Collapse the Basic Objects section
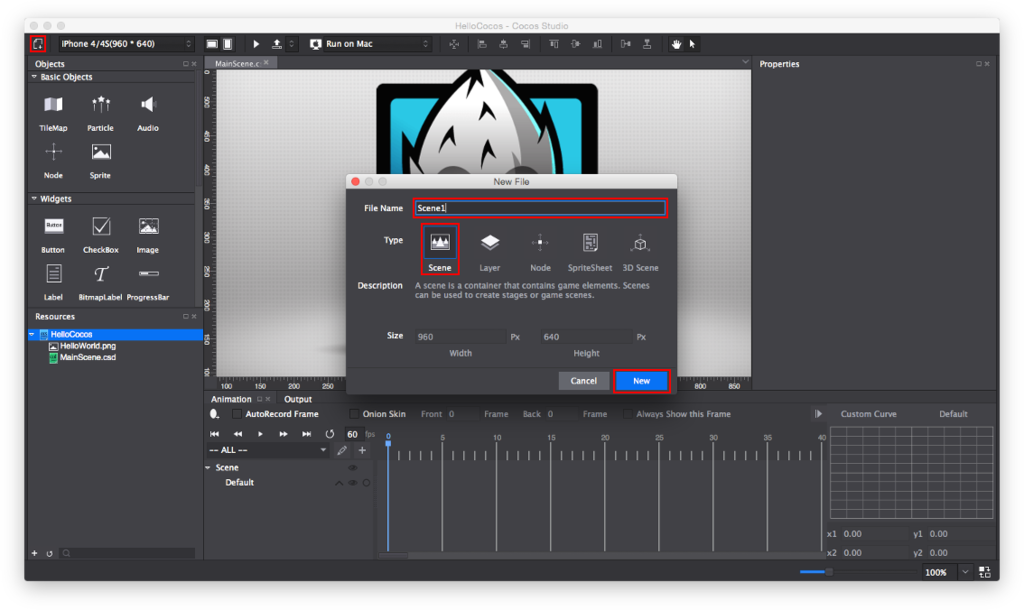 tap(34, 77)
